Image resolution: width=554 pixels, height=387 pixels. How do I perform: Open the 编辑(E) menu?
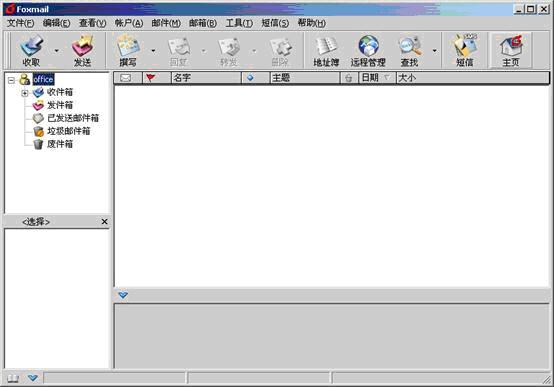[x=57, y=23]
